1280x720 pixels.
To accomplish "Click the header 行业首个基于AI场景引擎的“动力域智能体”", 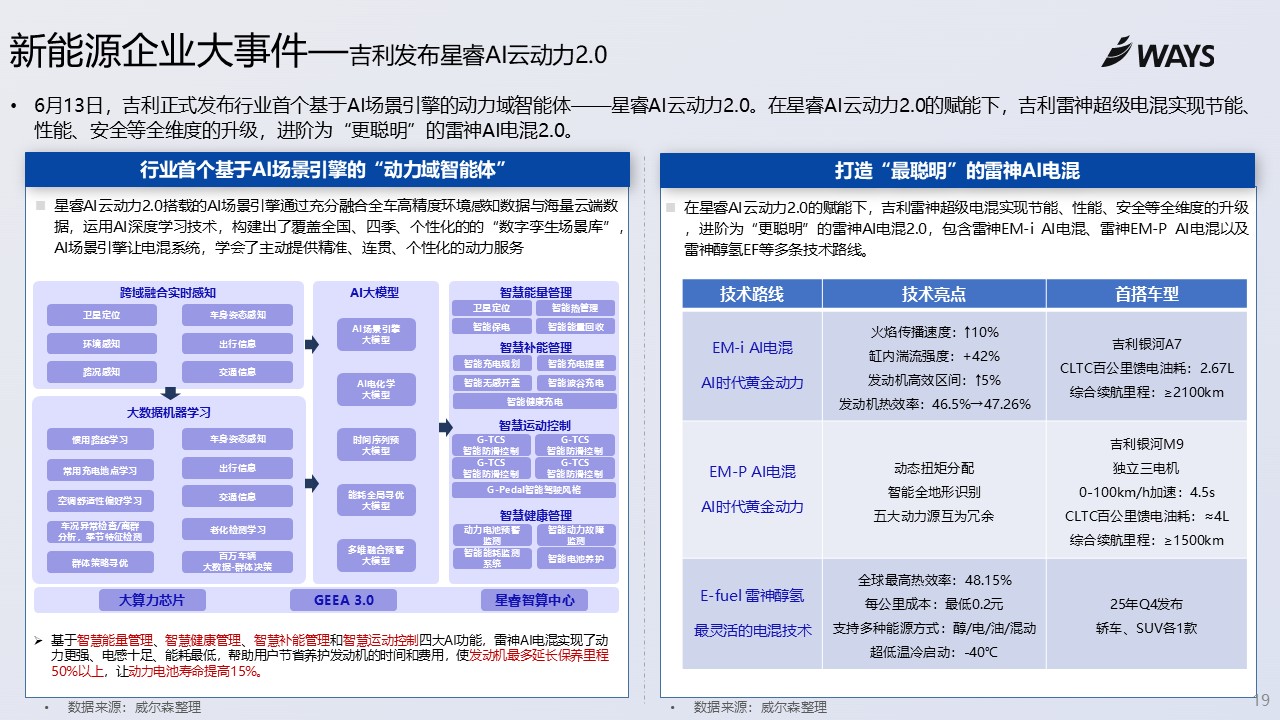I will [327, 169].
